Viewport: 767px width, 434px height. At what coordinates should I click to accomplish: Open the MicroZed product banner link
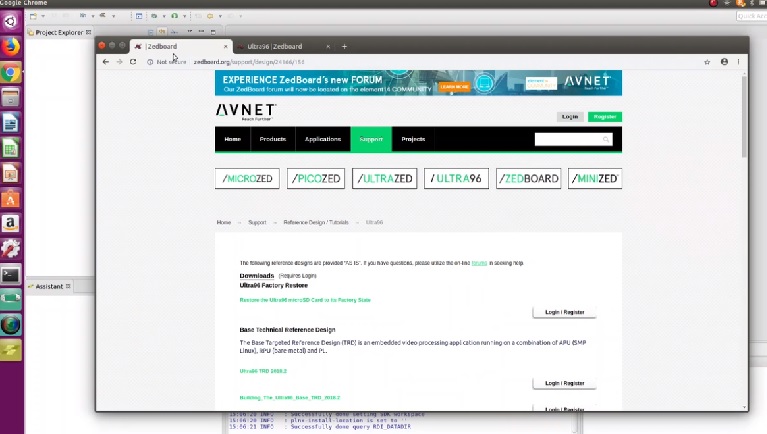pos(247,179)
